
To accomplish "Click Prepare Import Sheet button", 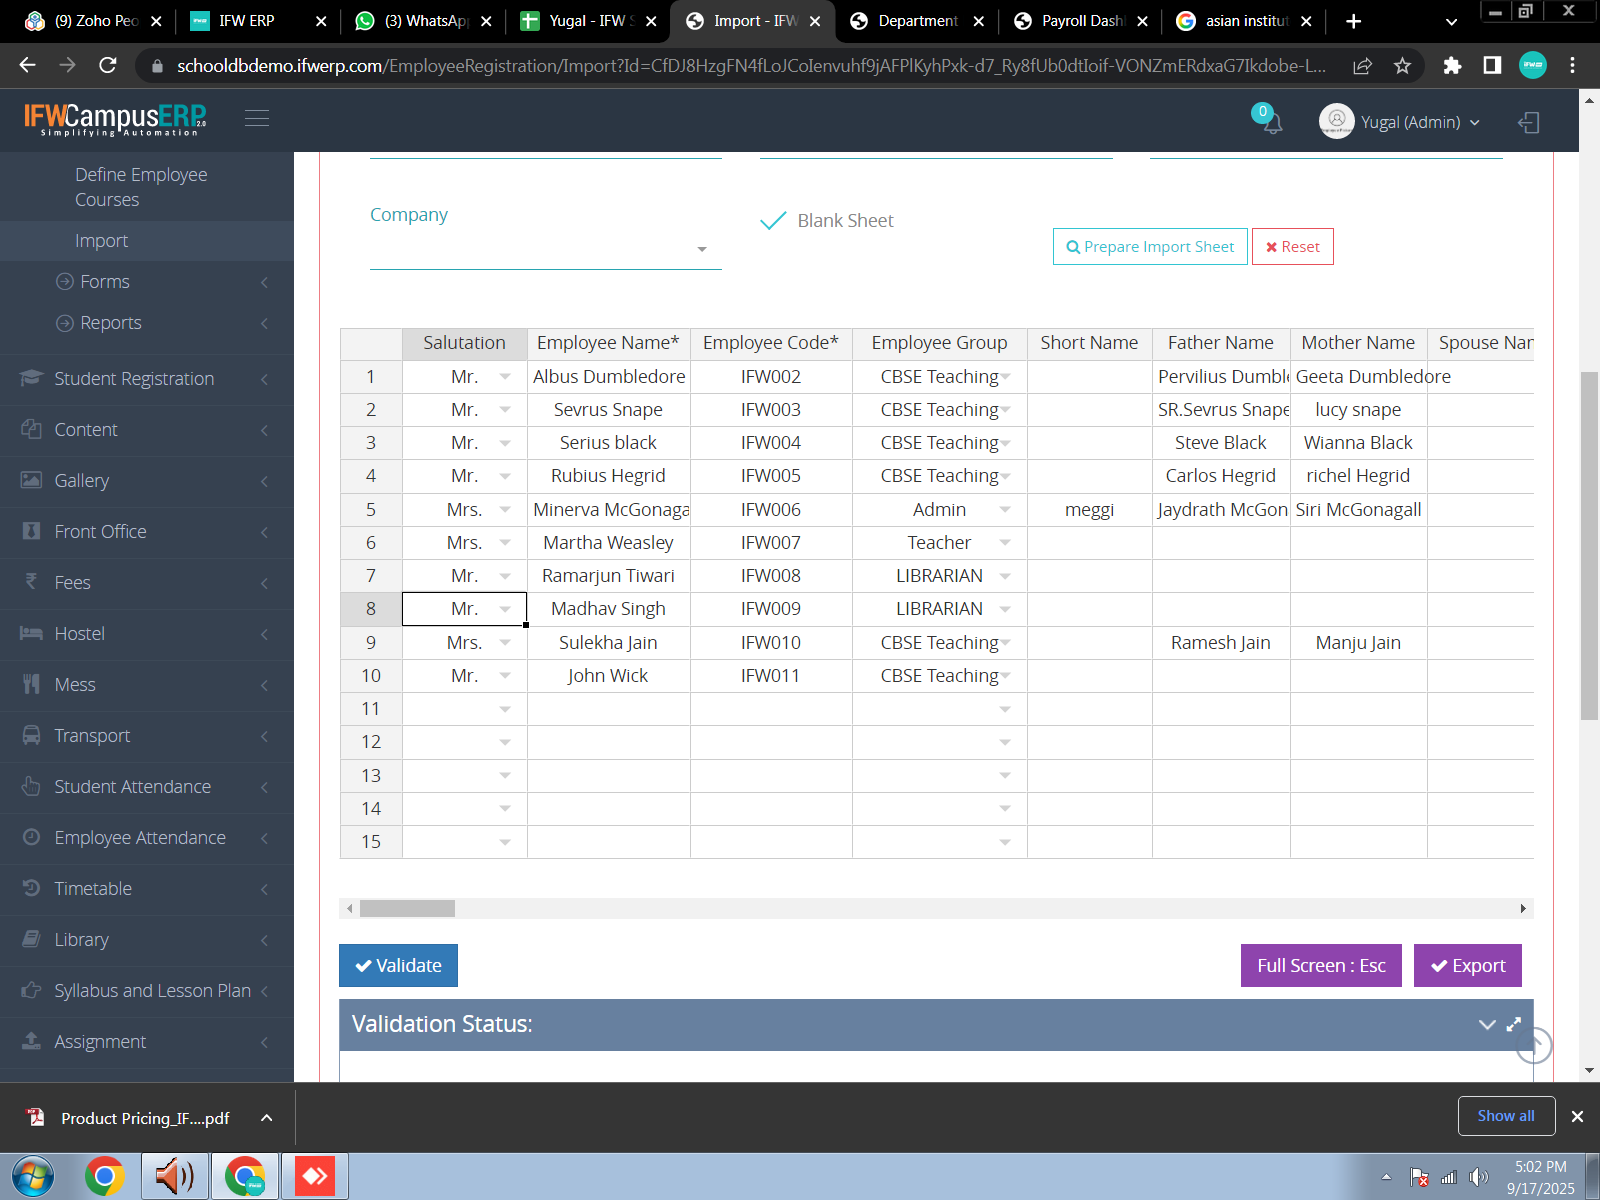I will pyautogui.click(x=1150, y=247).
